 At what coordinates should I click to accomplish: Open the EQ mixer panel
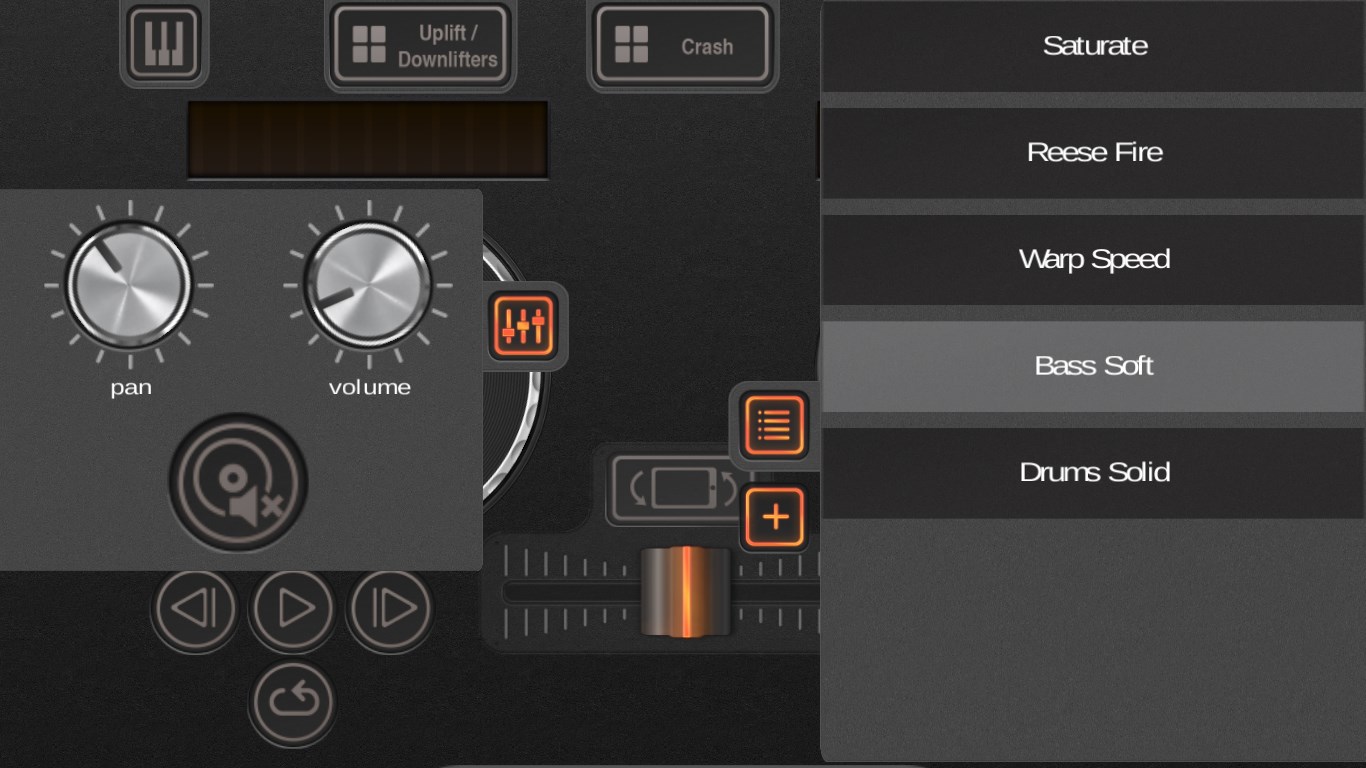click(525, 323)
